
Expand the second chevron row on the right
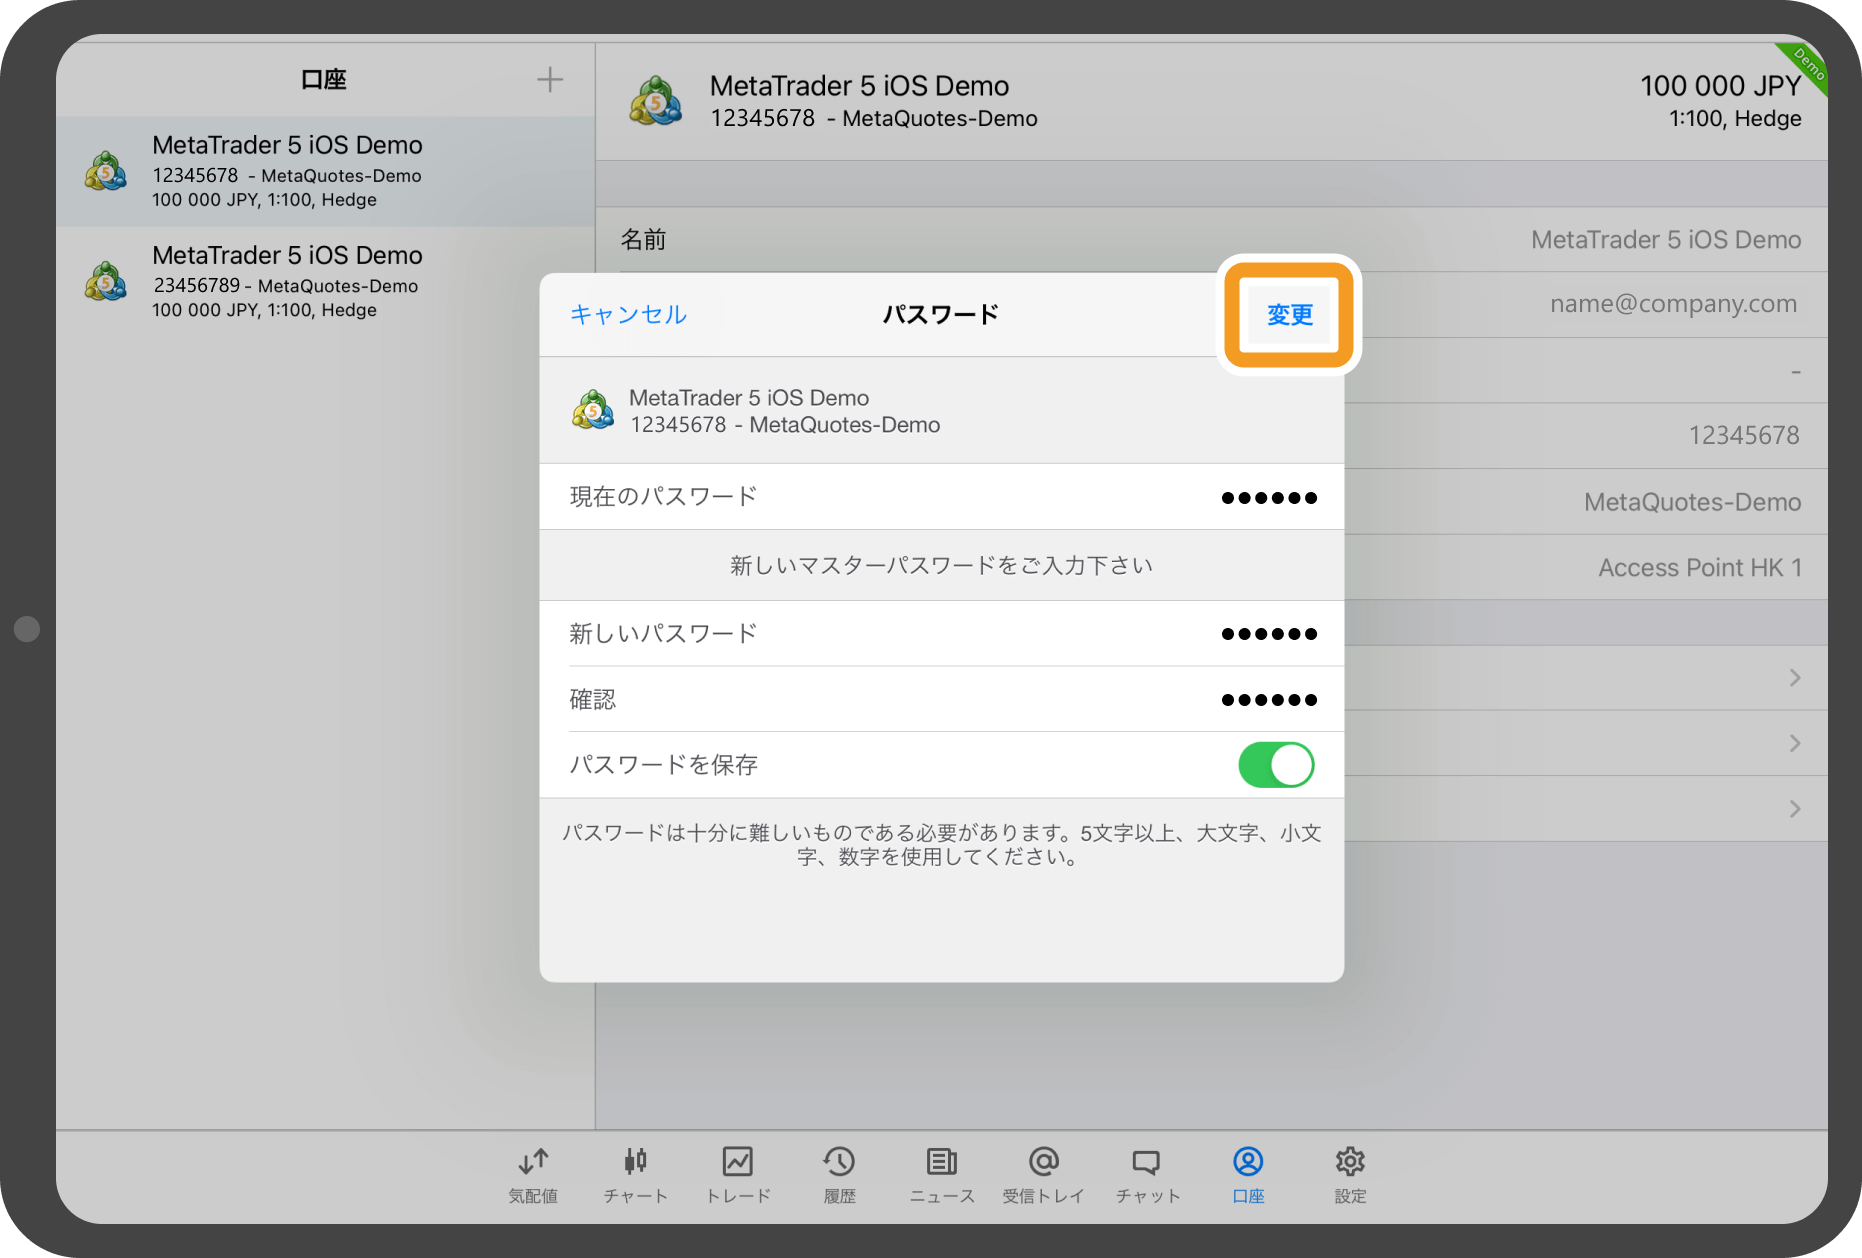[x=1793, y=743]
